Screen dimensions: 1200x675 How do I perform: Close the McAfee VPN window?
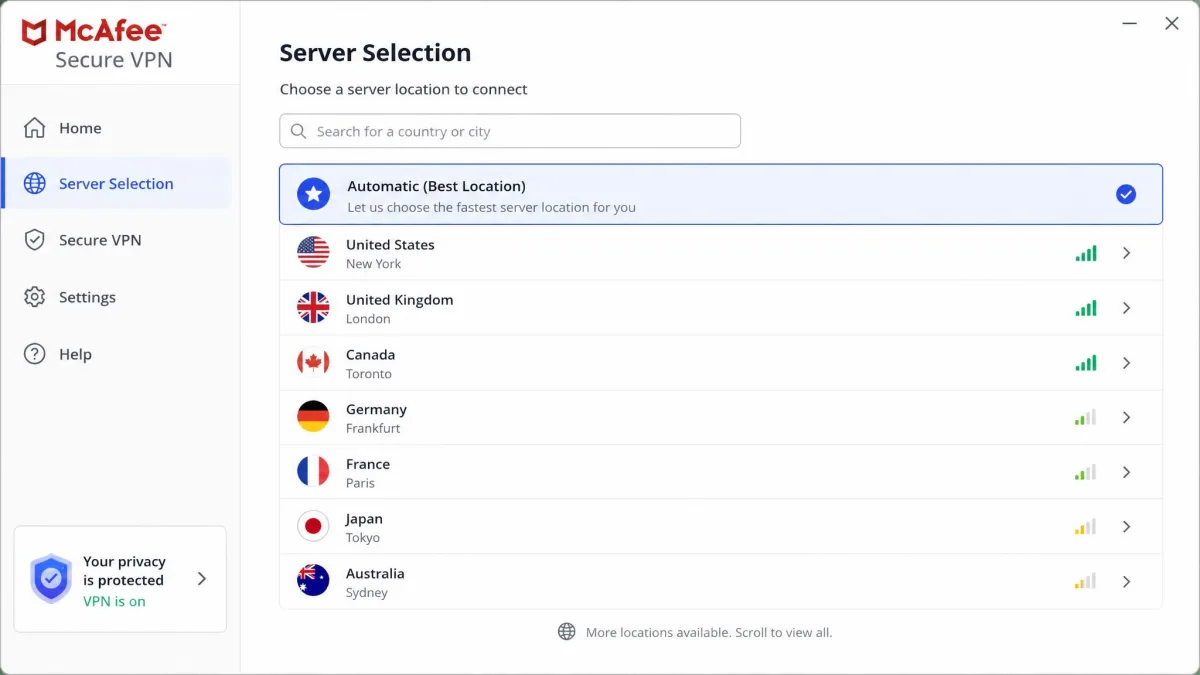pyautogui.click(x=1172, y=24)
